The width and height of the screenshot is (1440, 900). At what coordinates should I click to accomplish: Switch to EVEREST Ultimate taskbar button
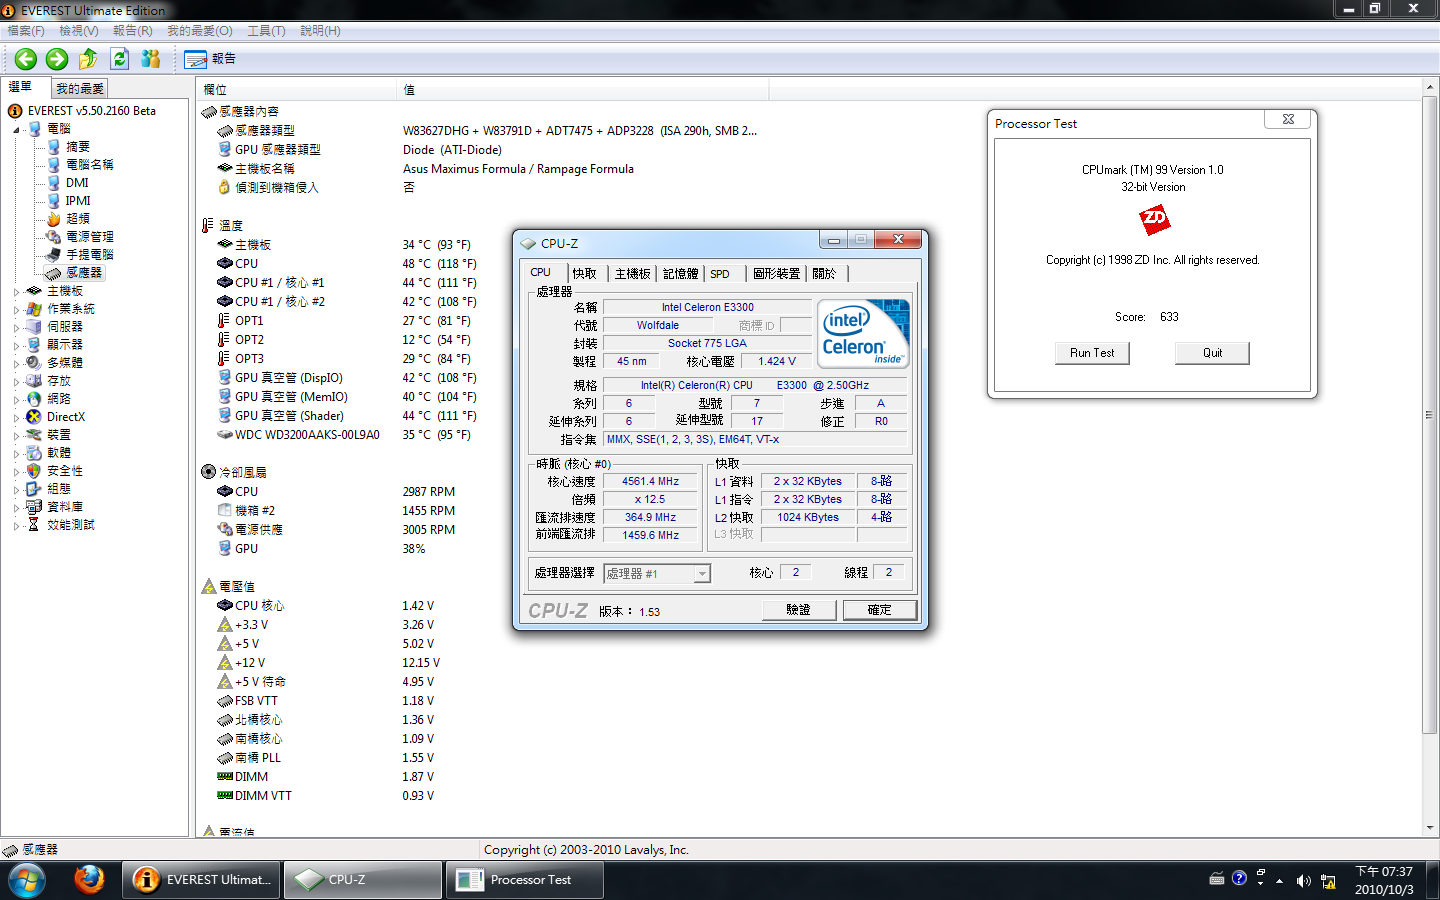(x=202, y=880)
